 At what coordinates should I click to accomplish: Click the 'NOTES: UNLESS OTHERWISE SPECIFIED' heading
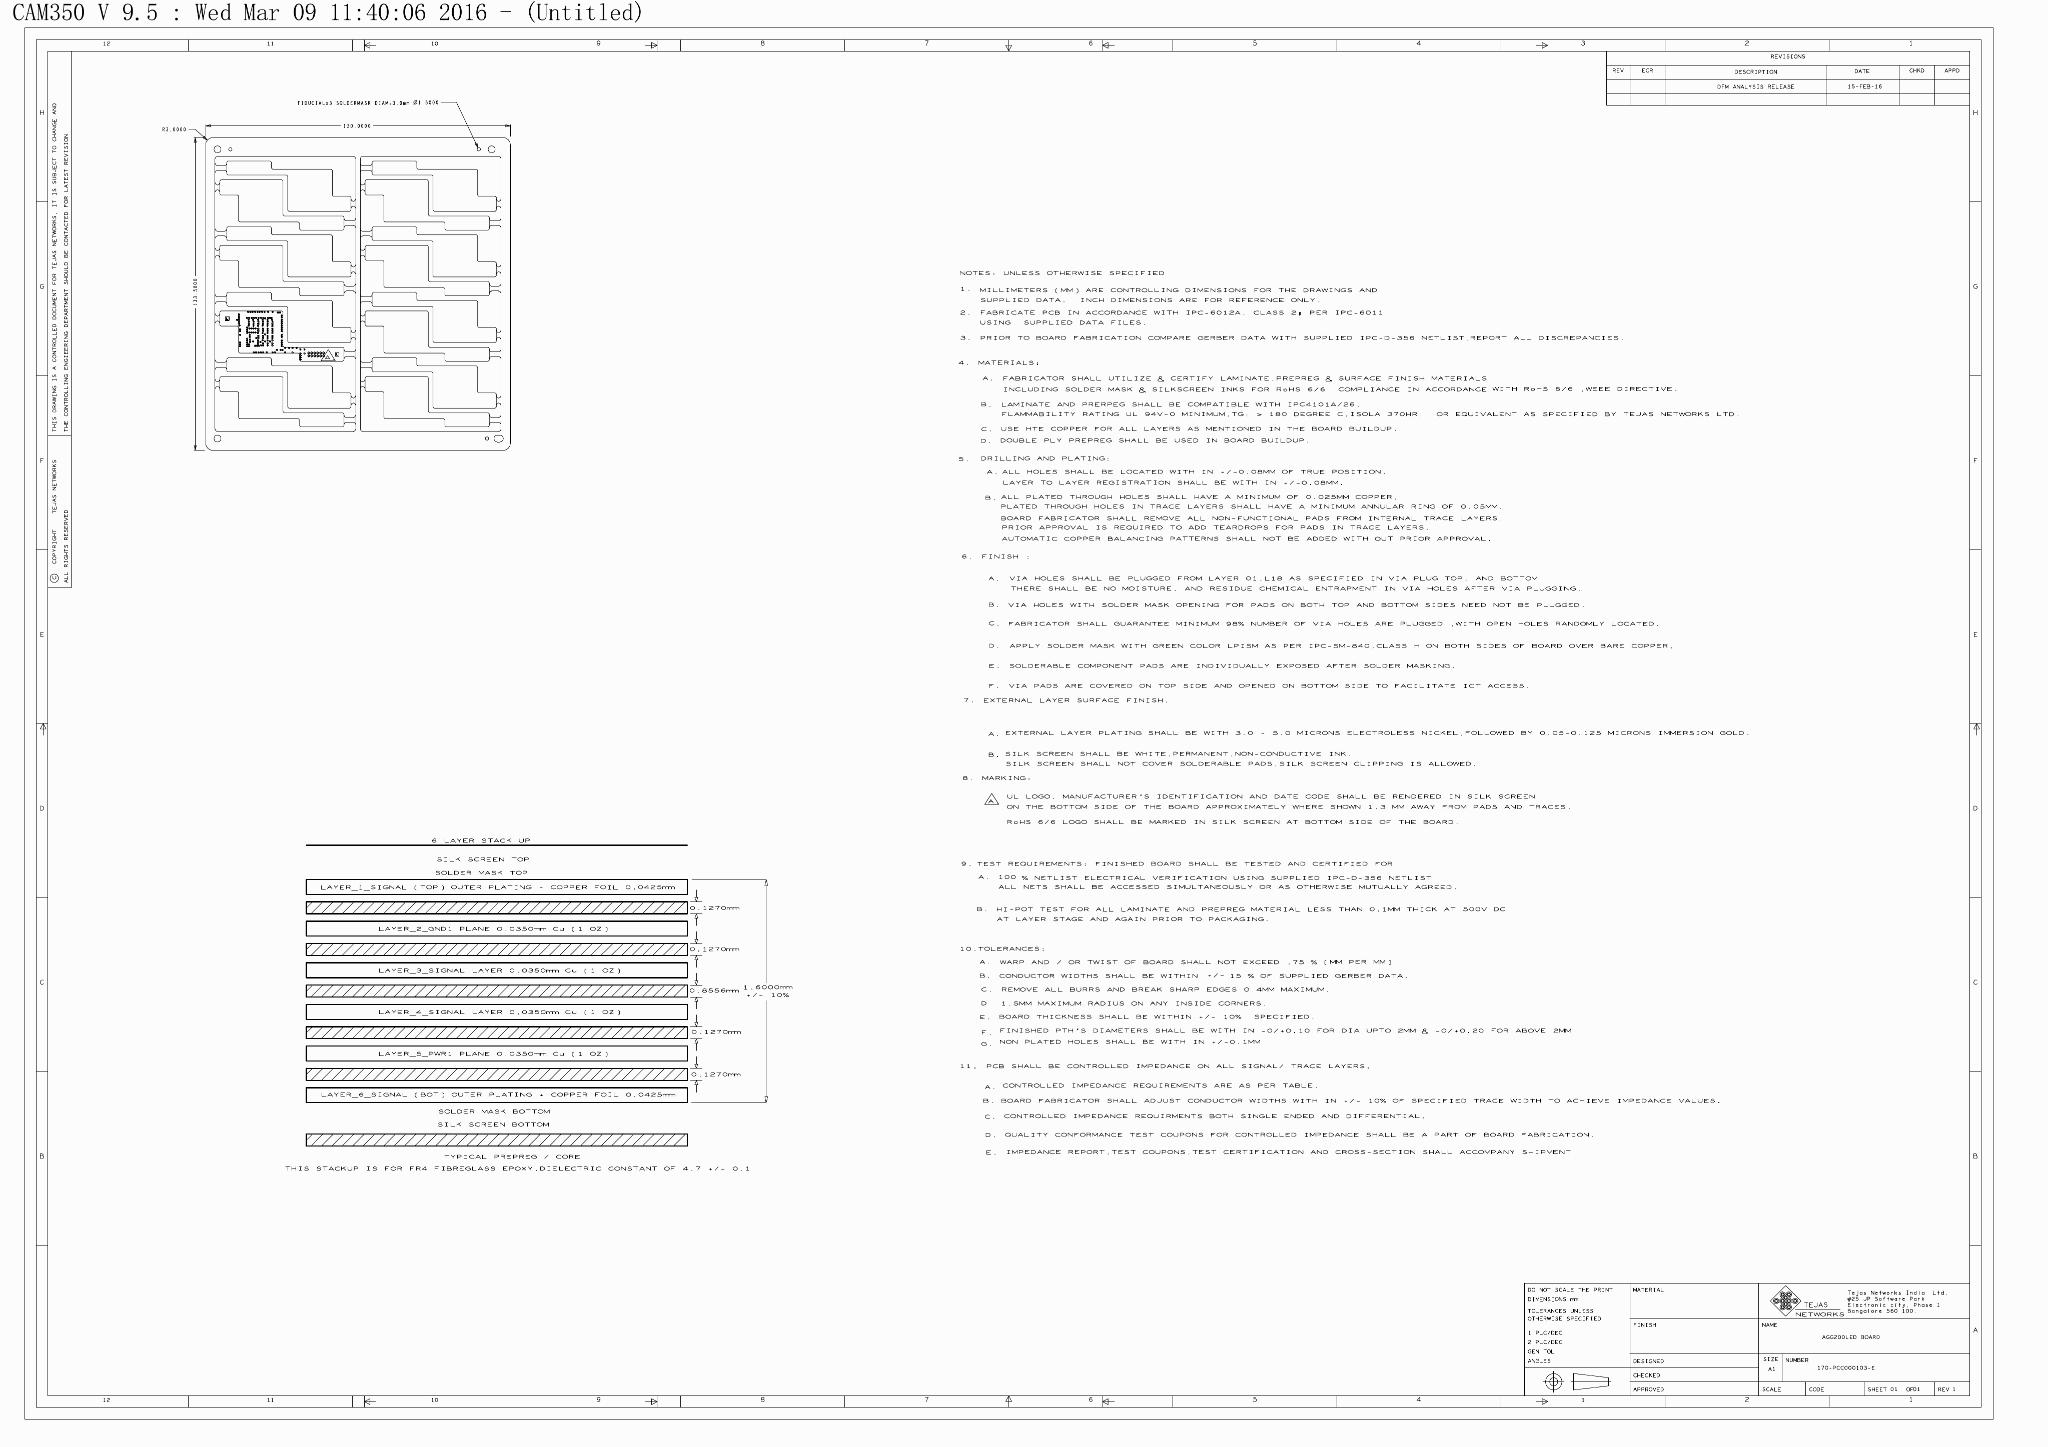[1061, 273]
